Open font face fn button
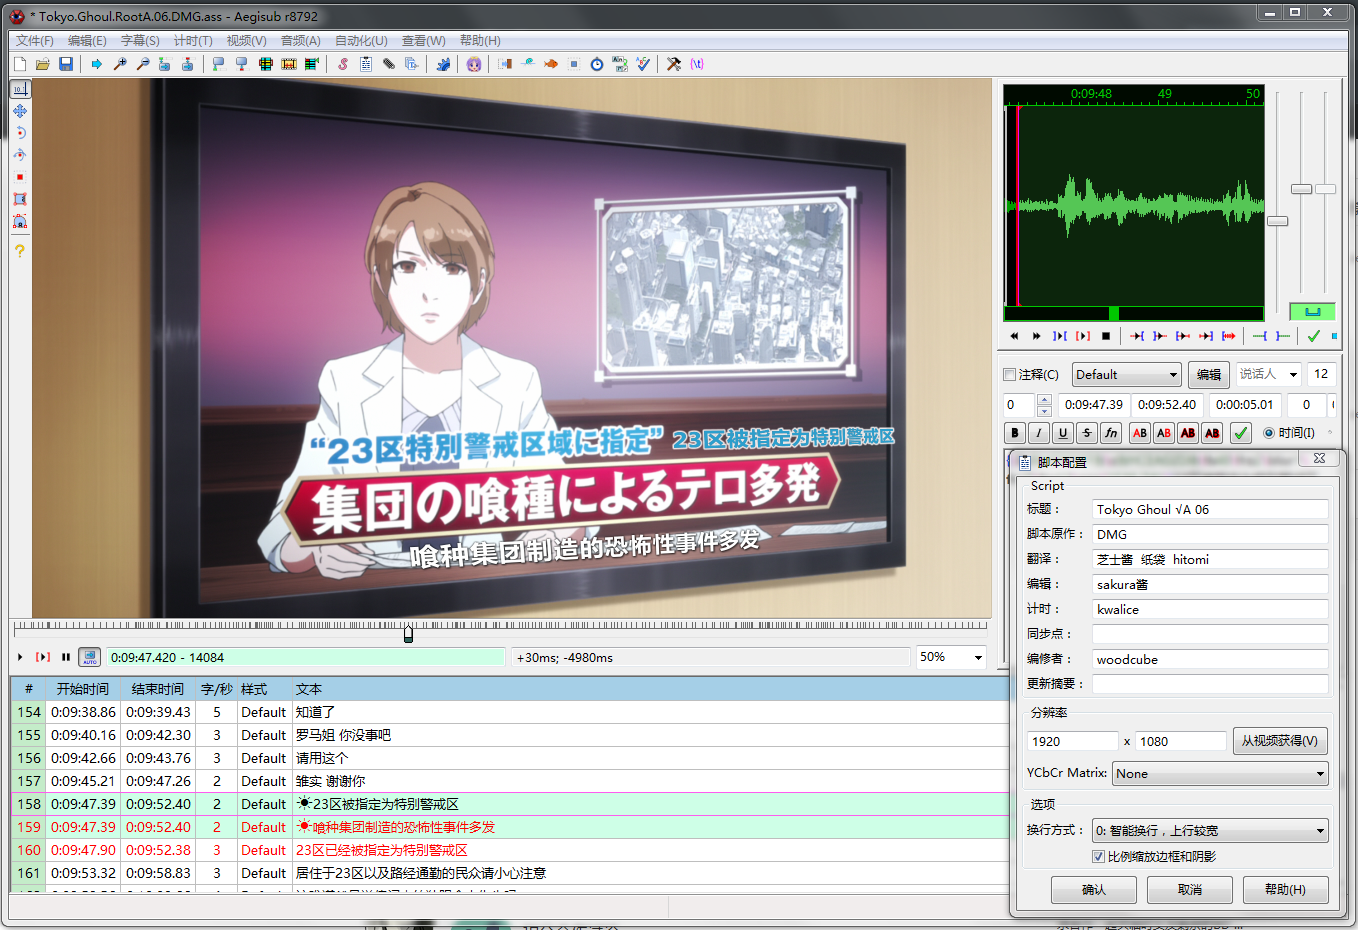This screenshot has height=930, width=1358. pyautogui.click(x=1111, y=433)
